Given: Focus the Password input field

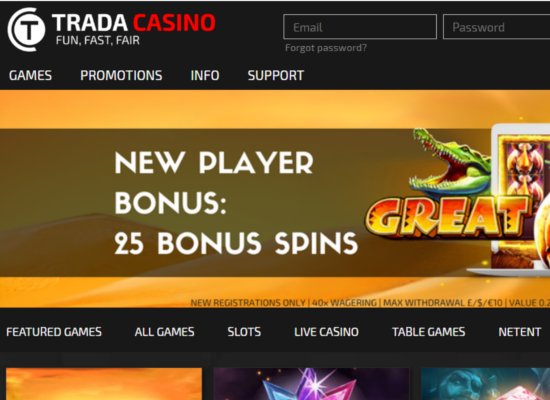Looking at the screenshot, I should click(496, 27).
